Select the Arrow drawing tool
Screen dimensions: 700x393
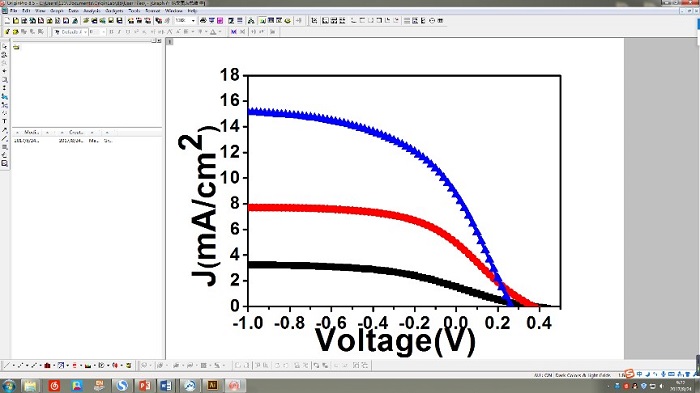click(4, 130)
